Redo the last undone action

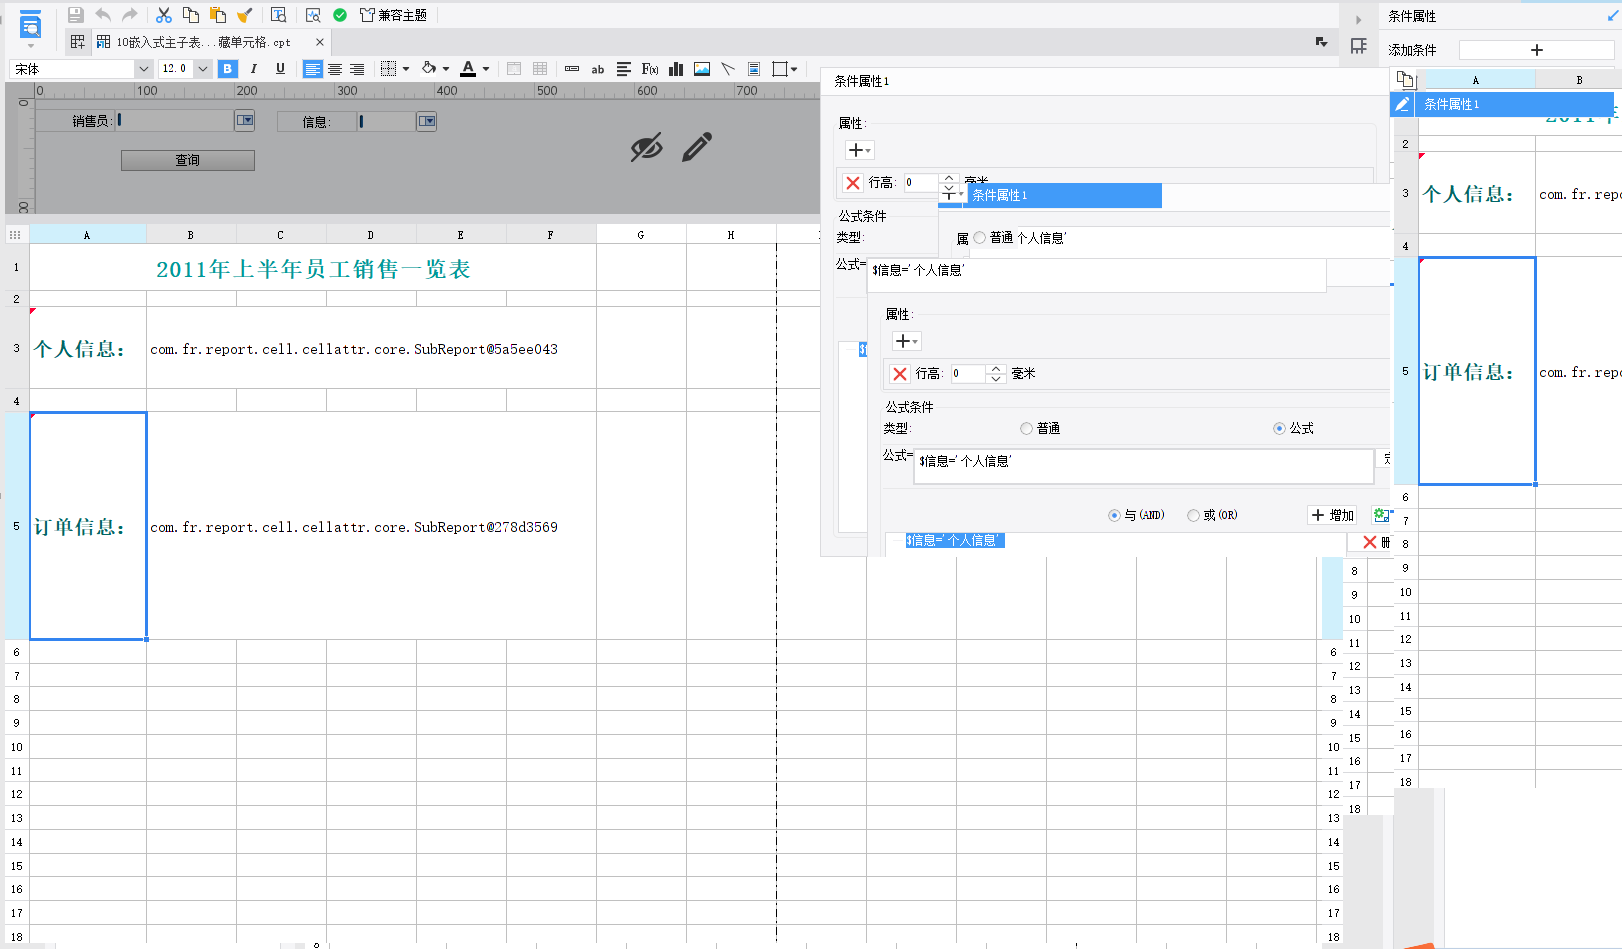[129, 15]
